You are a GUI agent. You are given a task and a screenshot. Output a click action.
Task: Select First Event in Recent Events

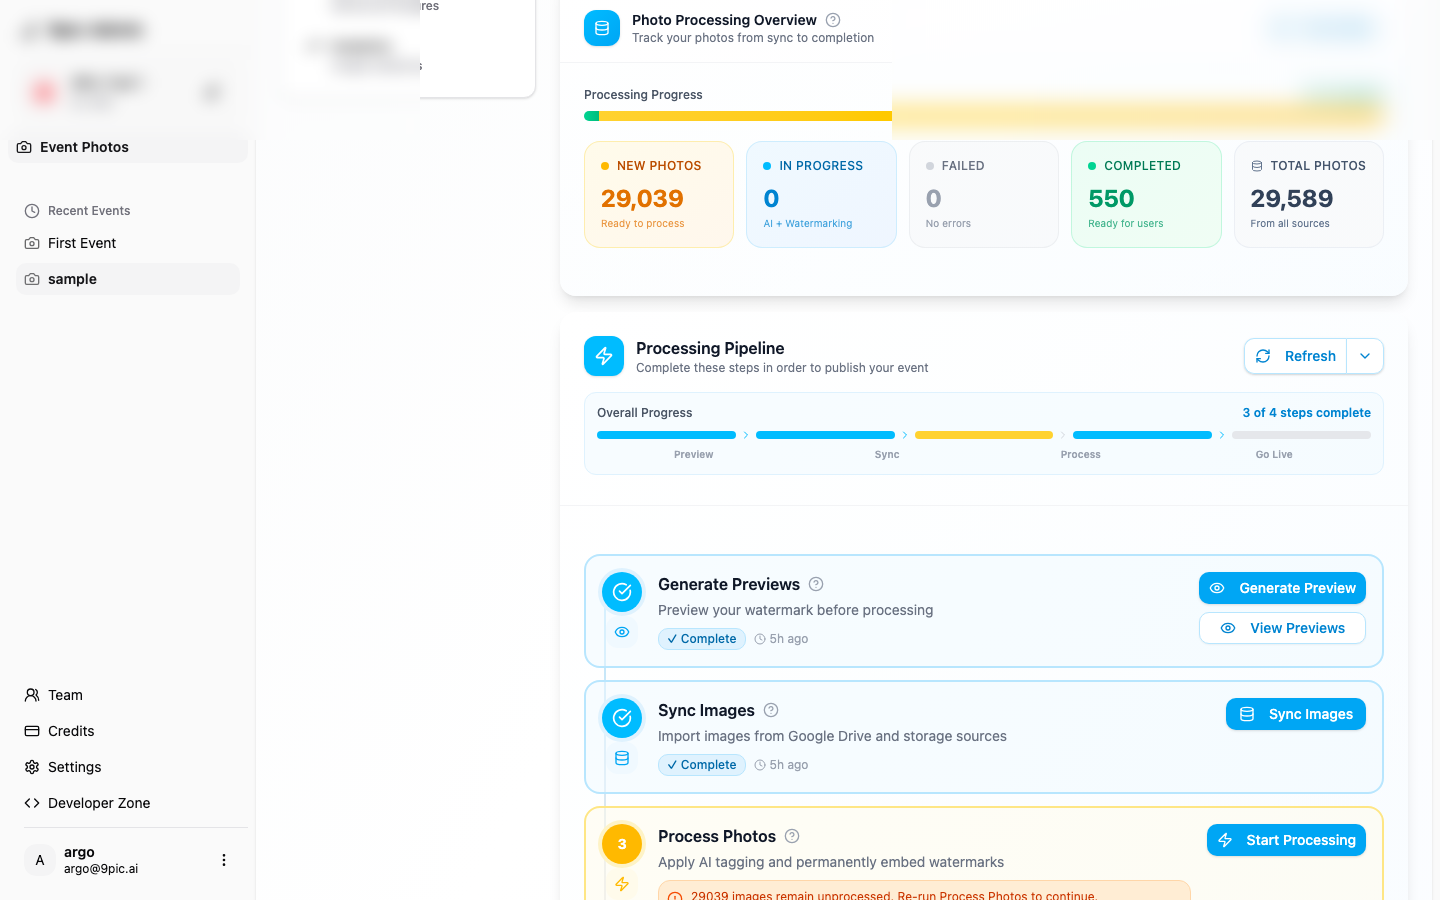point(82,243)
